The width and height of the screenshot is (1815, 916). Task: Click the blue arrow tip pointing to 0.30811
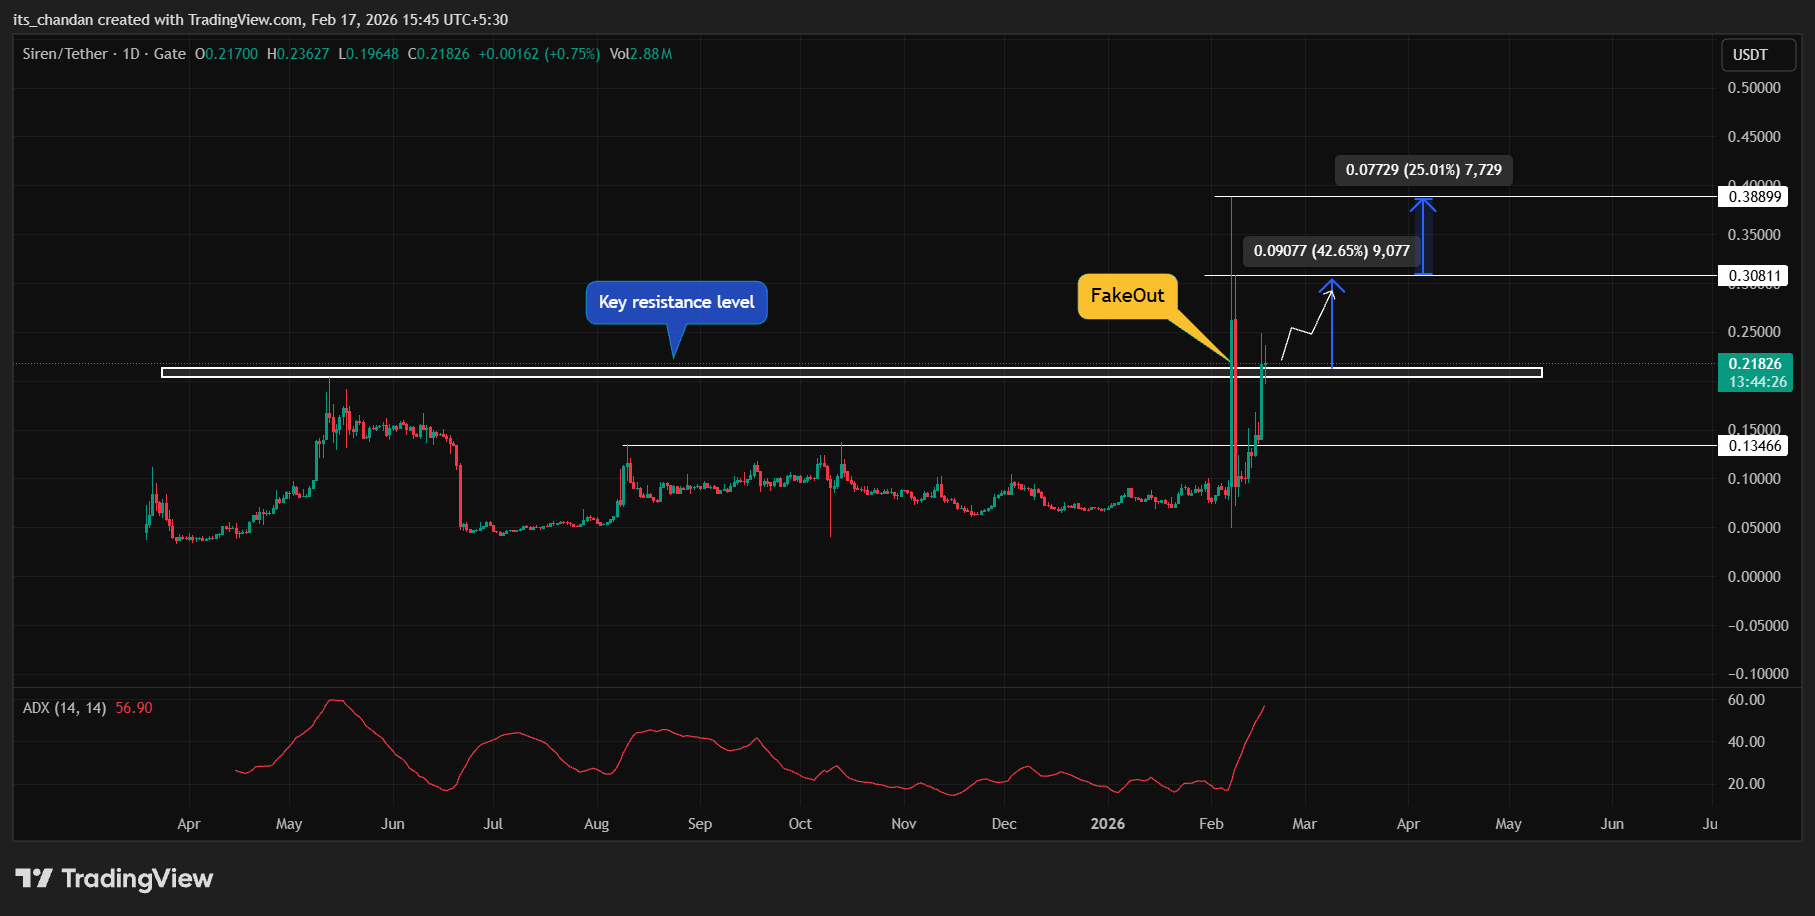click(1331, 286)
